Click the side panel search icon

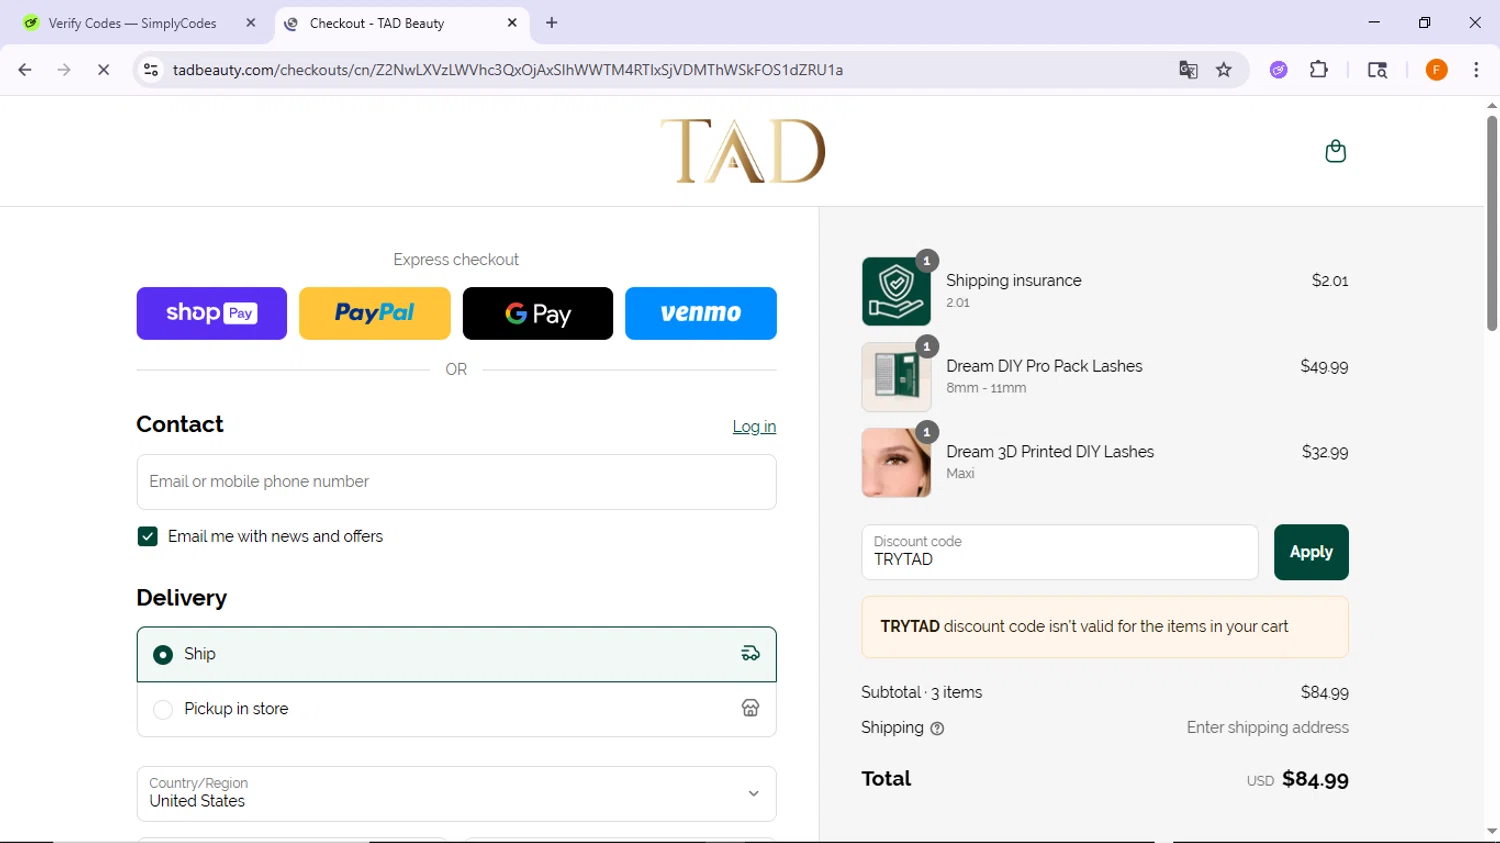[x=1377, y=70]
